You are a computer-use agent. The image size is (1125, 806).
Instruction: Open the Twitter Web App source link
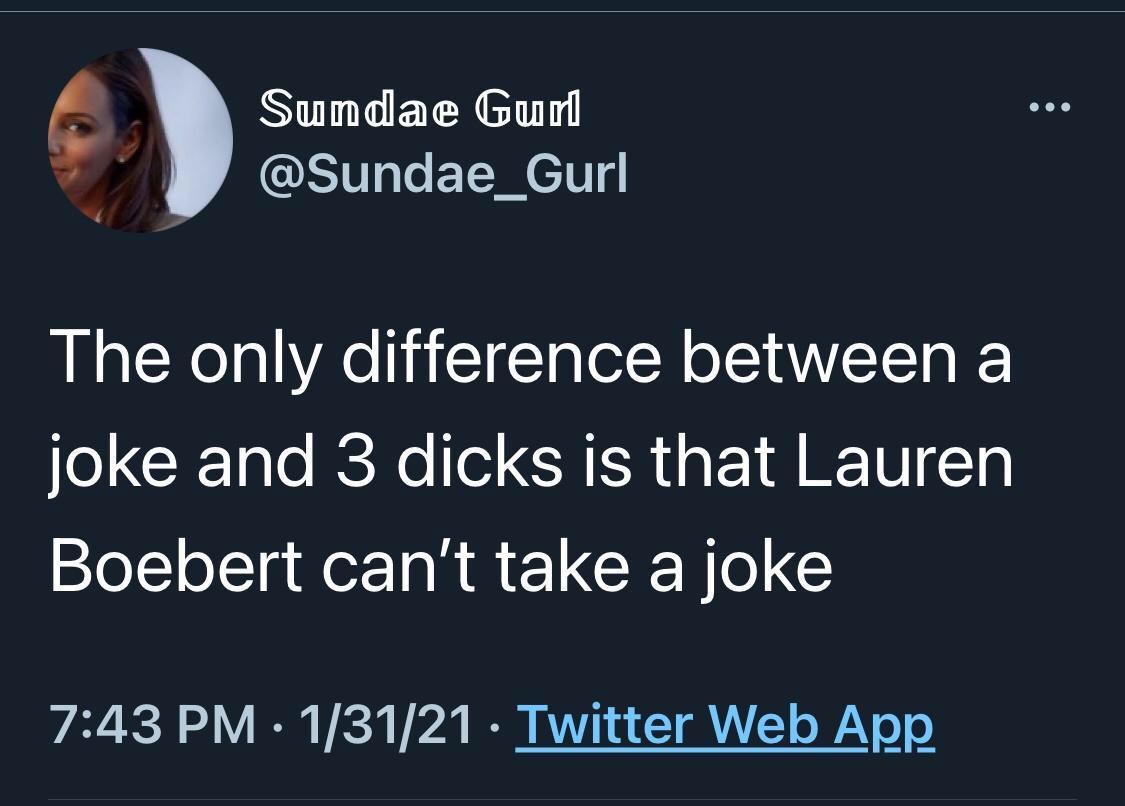coord(724,726)
